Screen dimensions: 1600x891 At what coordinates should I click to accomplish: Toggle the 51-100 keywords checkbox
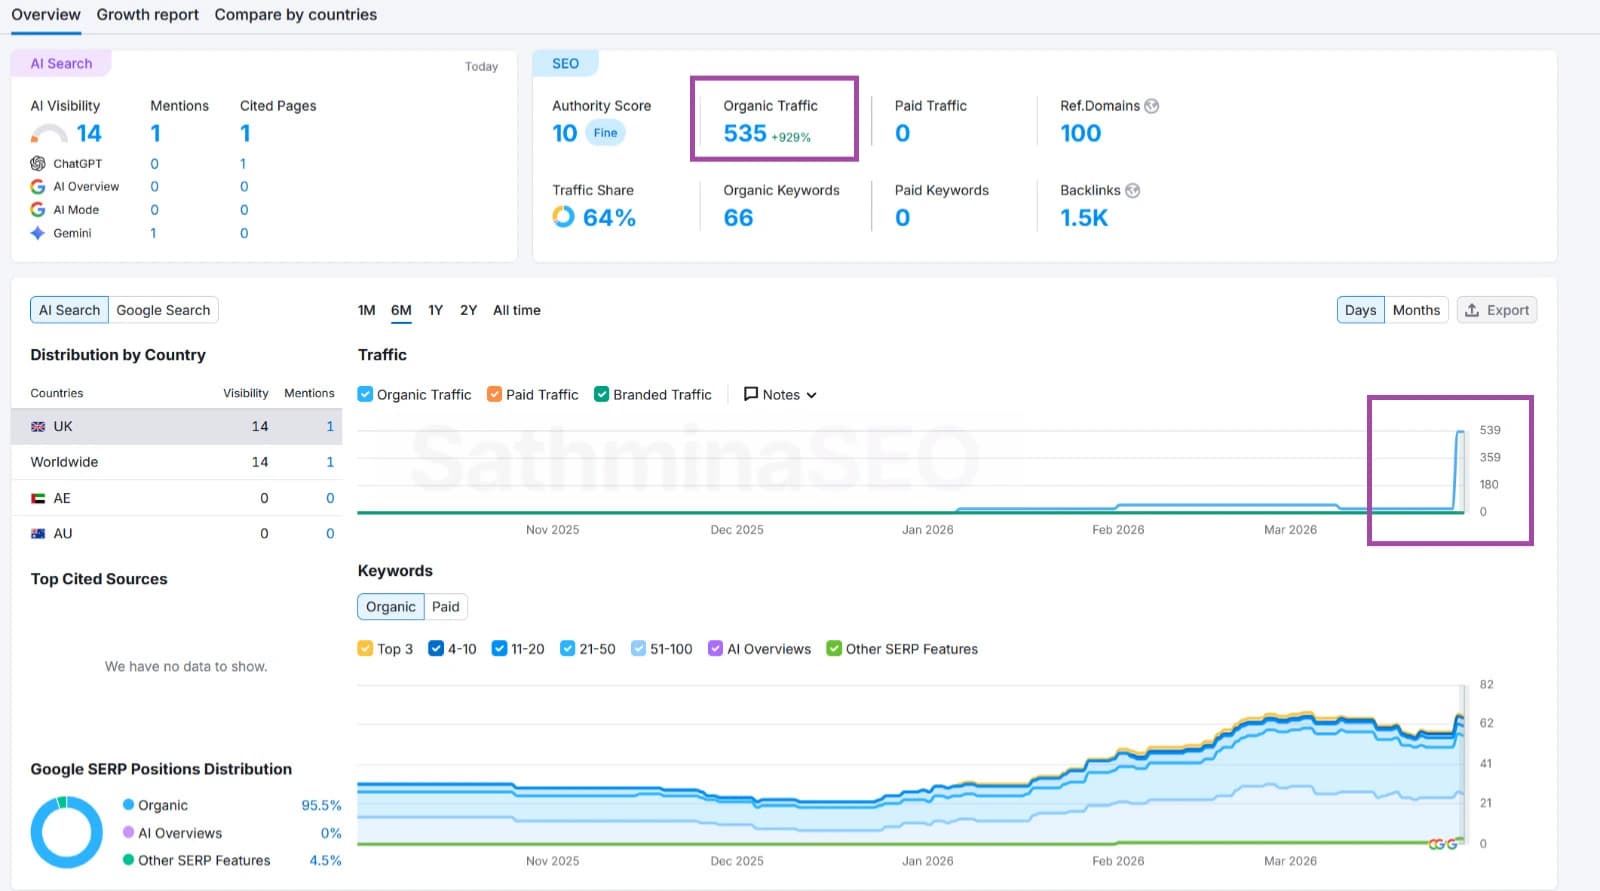pyautogui.click(x=638, y=648)
